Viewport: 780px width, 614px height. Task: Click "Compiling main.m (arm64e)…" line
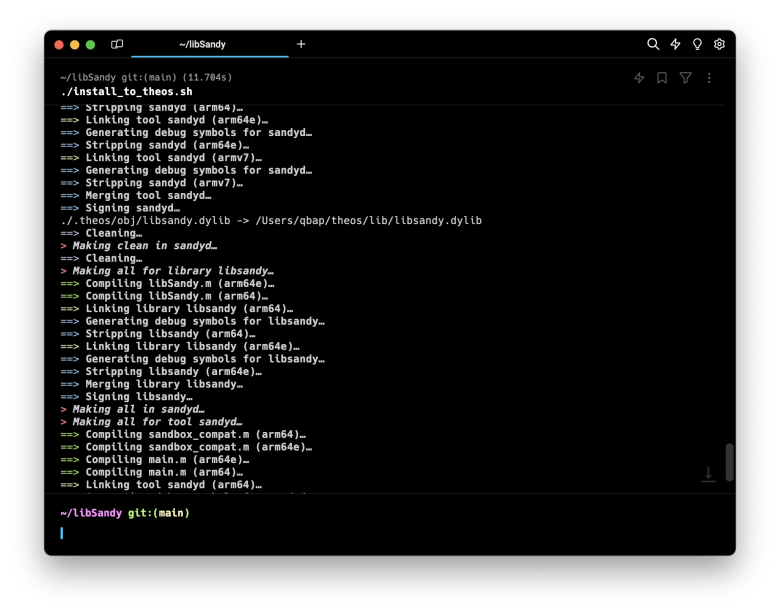pyautogui.click(x=155, y=460)
